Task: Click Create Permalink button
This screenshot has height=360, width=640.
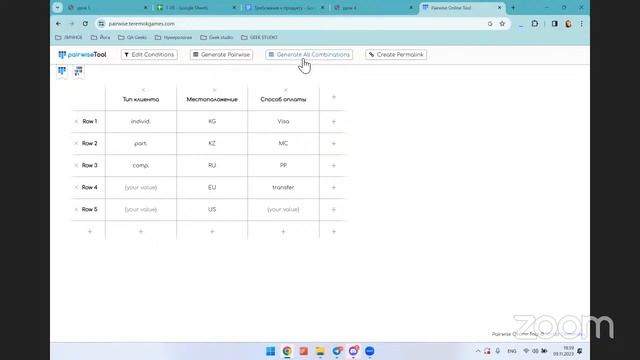Action: pos(396,55)
